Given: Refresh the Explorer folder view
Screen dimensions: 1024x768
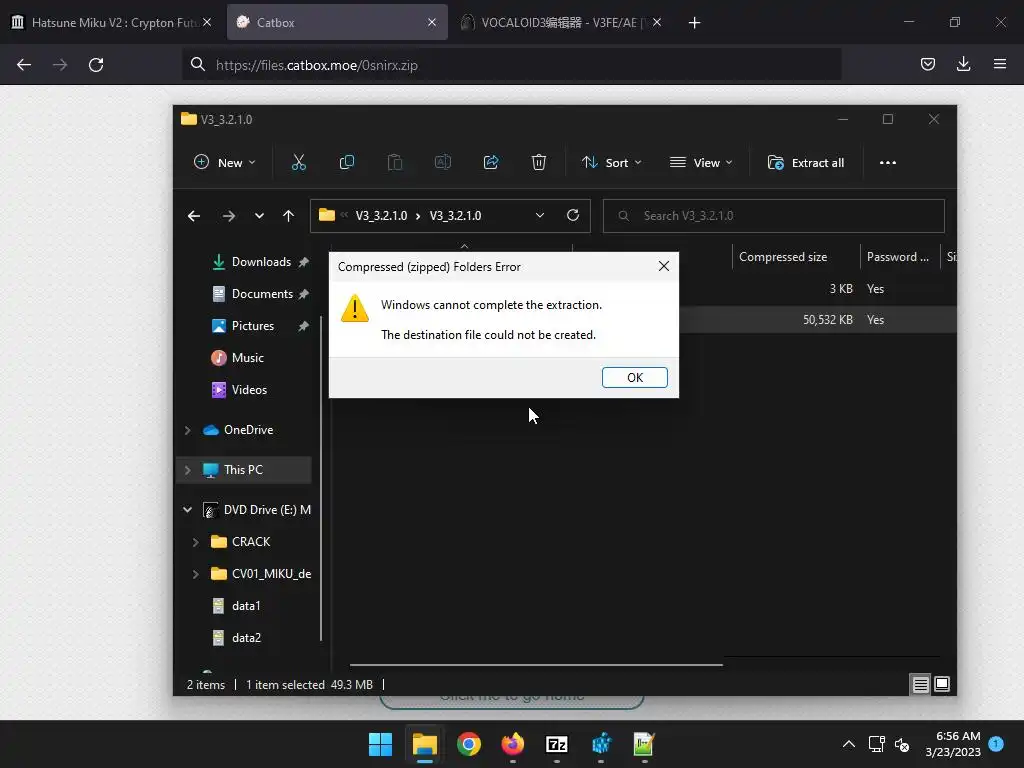Looking at the screenshot, I should click(x=573, y=216).
